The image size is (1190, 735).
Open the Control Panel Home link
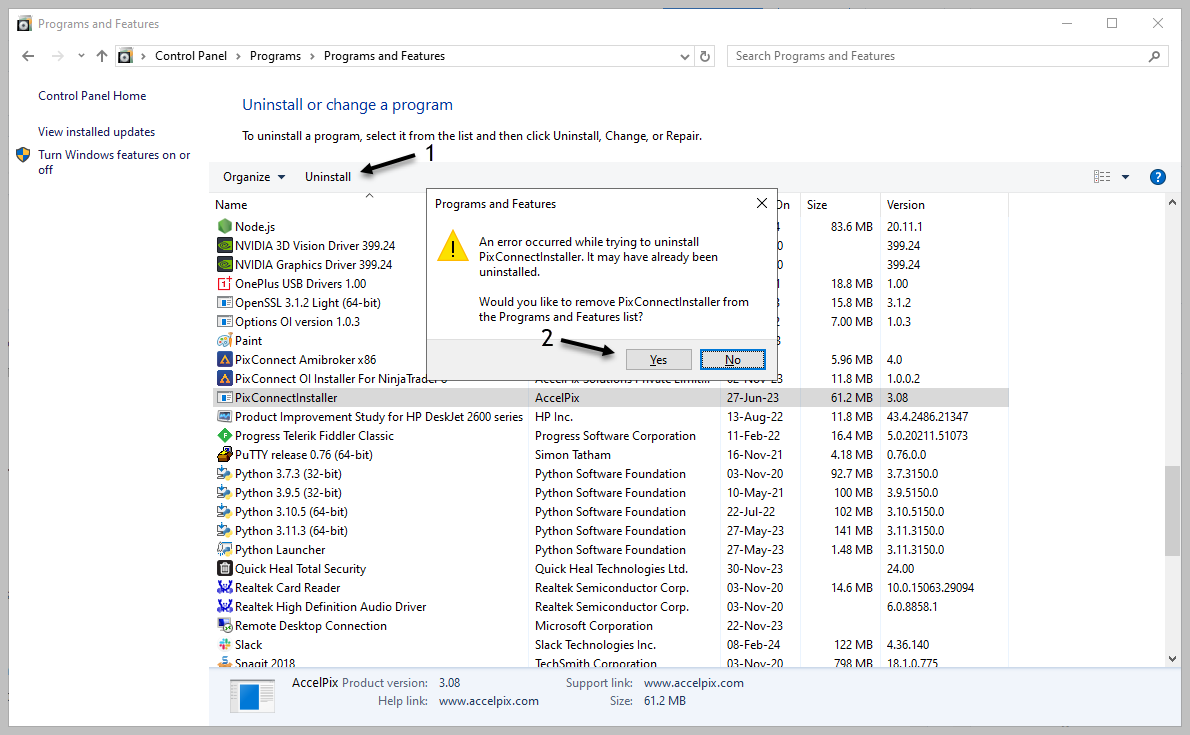click(92, 96)
